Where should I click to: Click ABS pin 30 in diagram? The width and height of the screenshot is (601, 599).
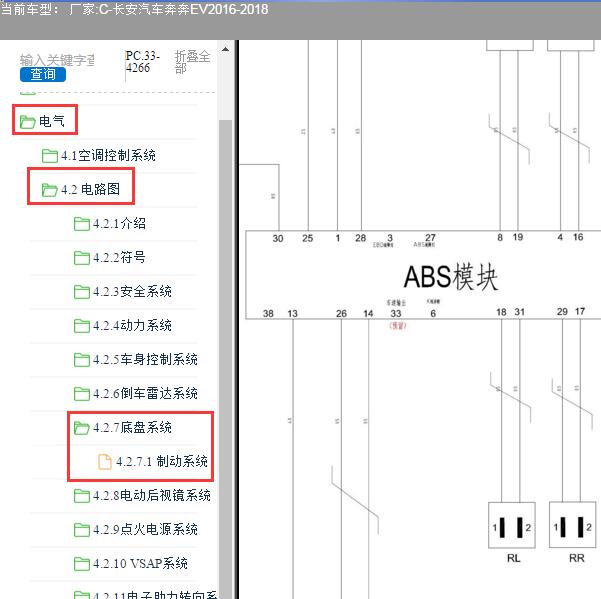(278, 238)
